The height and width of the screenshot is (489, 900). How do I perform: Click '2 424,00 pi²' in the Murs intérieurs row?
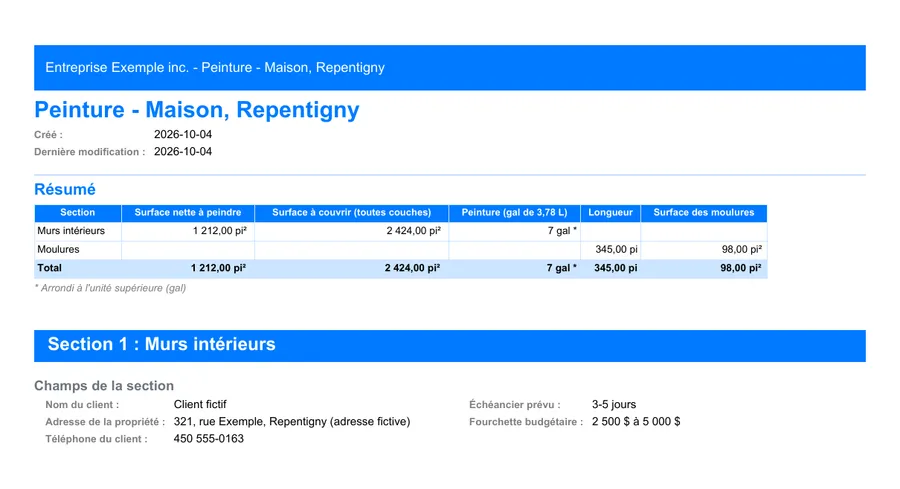[x=413, y=231]
